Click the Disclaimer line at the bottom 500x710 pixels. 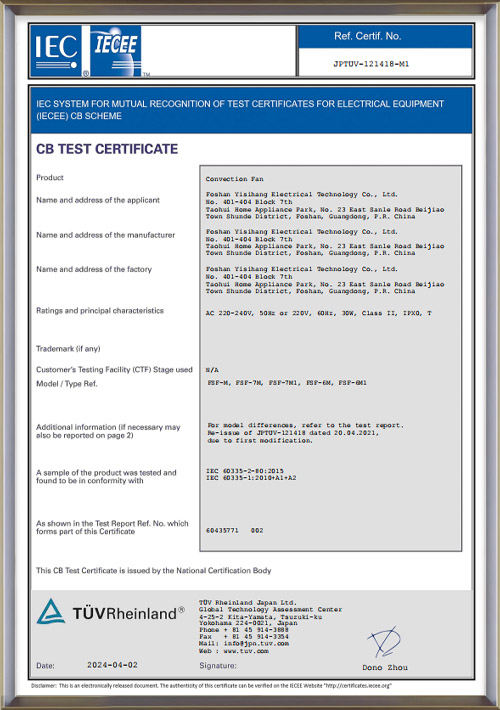[x=211, y=686]
